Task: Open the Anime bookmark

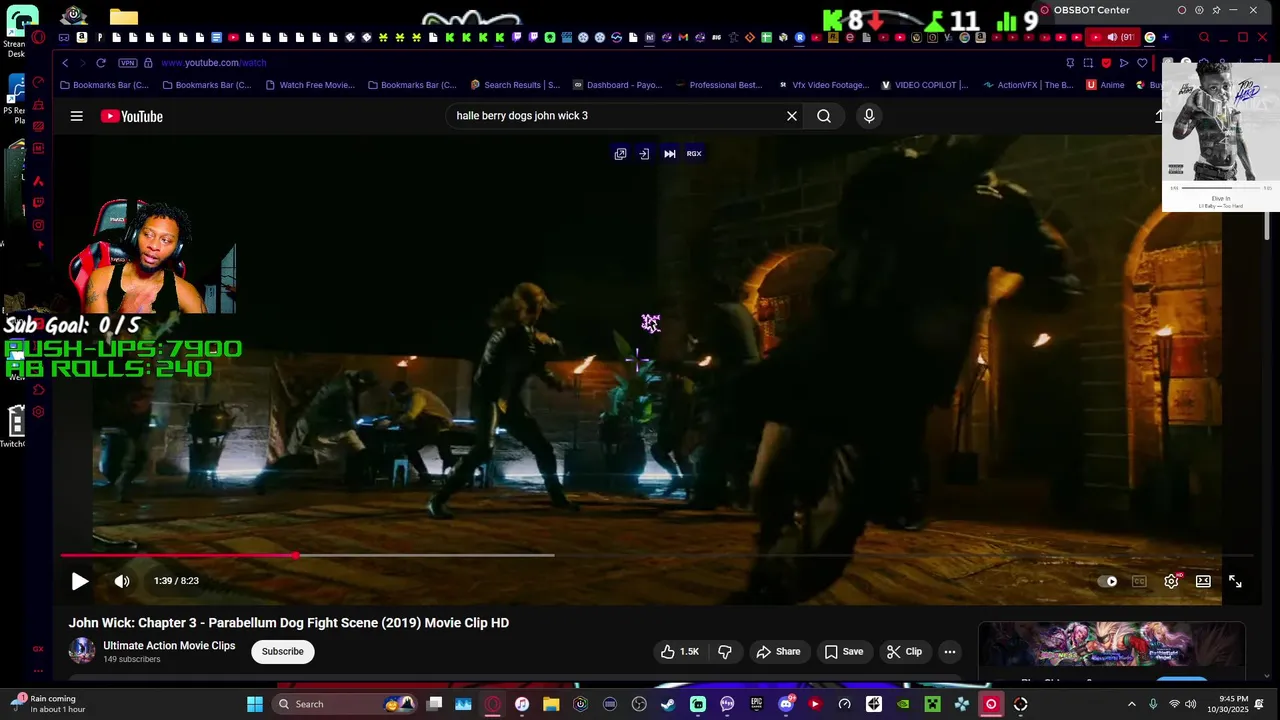Action: [x=1105, y=85]
